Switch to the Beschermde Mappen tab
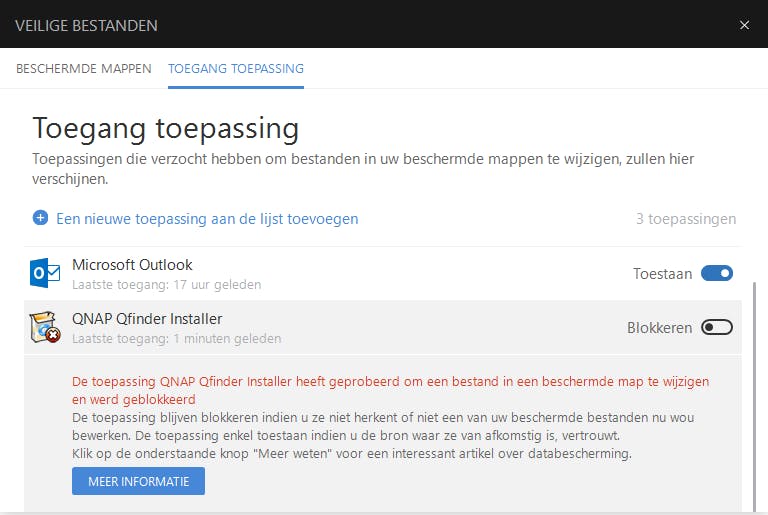The height and width of the screenshot is (515, 768). [x=84, y=69]
